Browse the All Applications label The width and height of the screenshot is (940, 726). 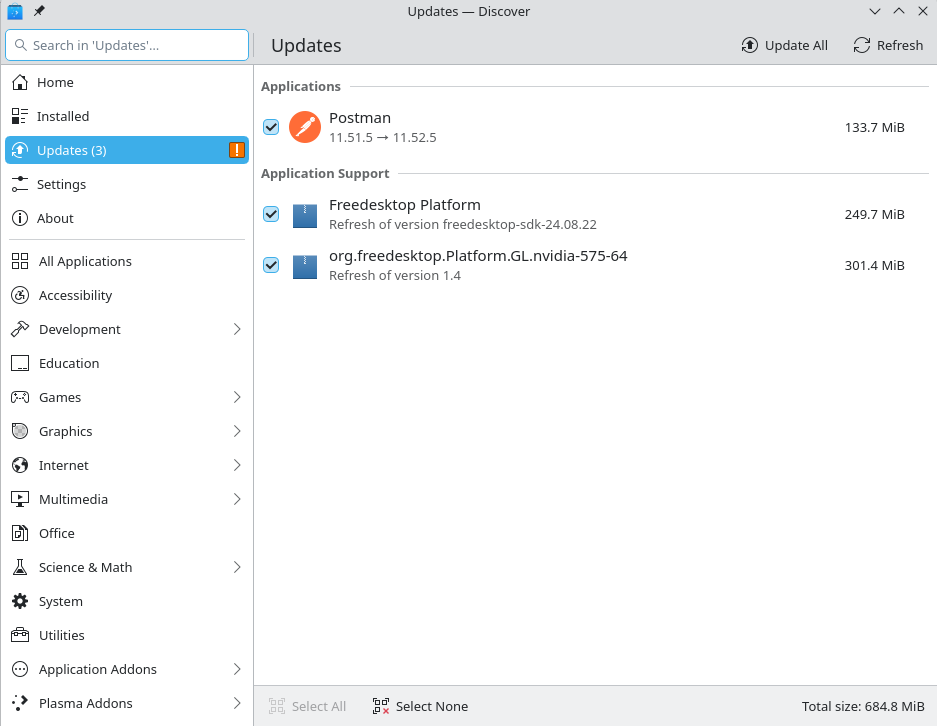(x=85, y=261)
